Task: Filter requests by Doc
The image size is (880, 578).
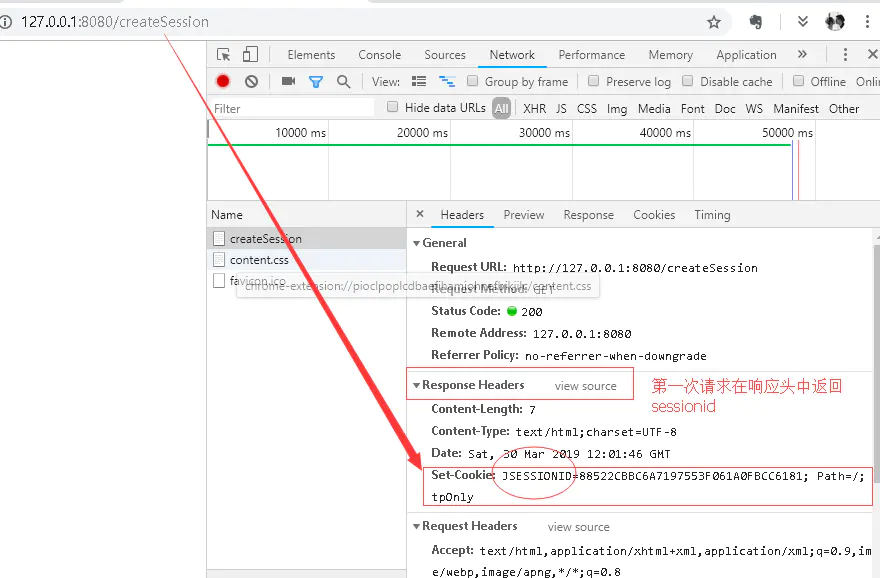Action: pyautogui.click(x=725, y=109)
